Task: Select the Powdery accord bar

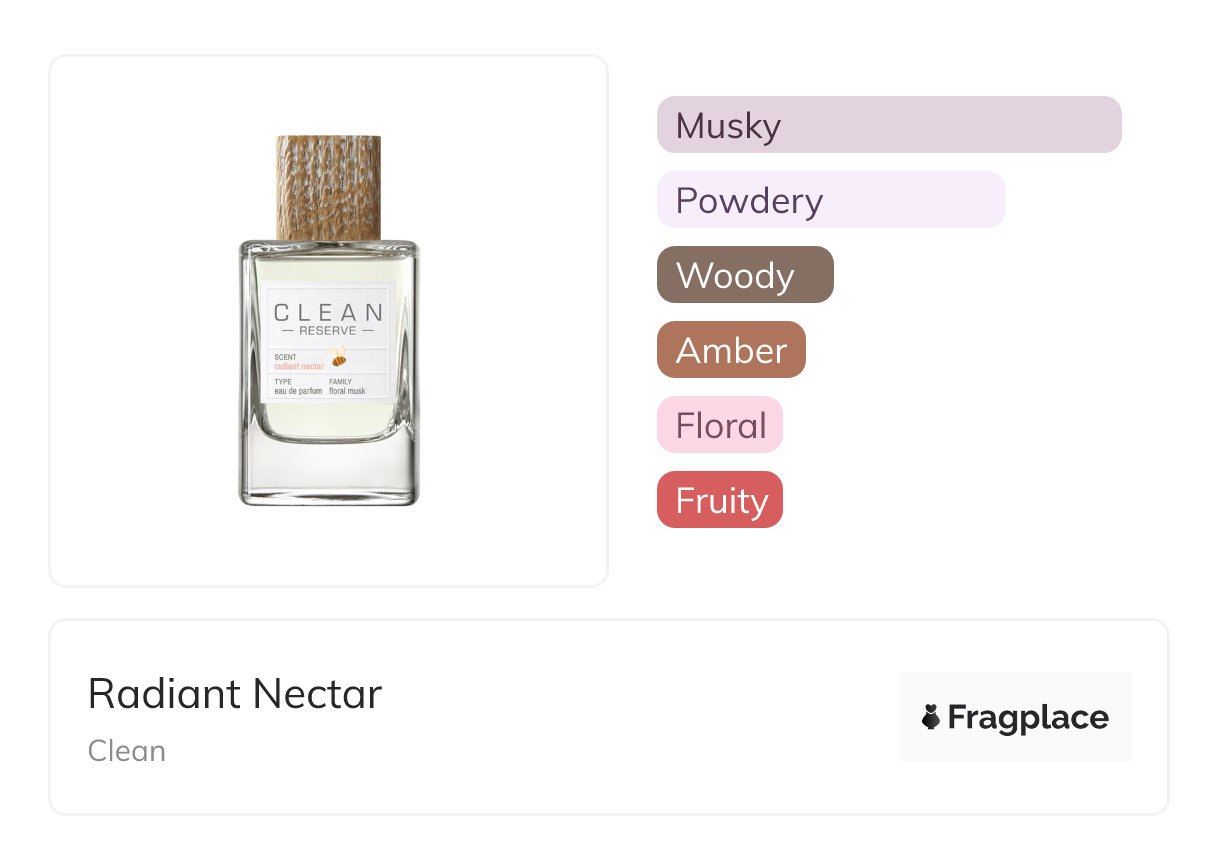Action: (830, 200)
